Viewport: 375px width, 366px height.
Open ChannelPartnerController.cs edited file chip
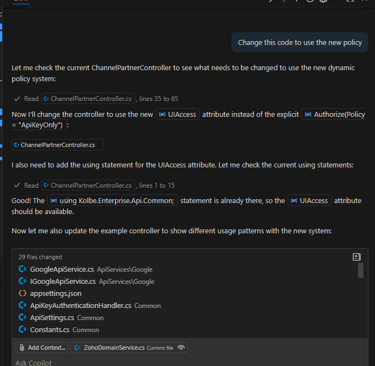tap(57, 145)
